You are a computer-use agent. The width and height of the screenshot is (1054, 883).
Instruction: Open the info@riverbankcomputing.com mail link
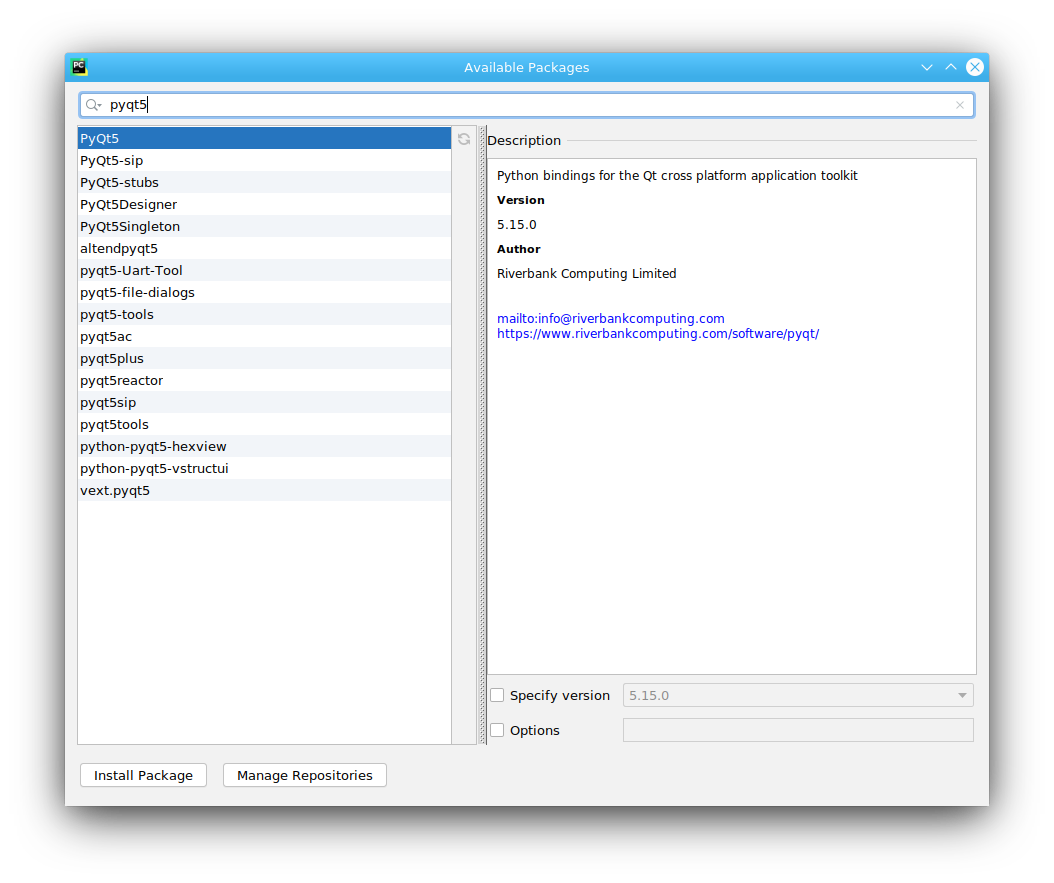click(611, 318)
